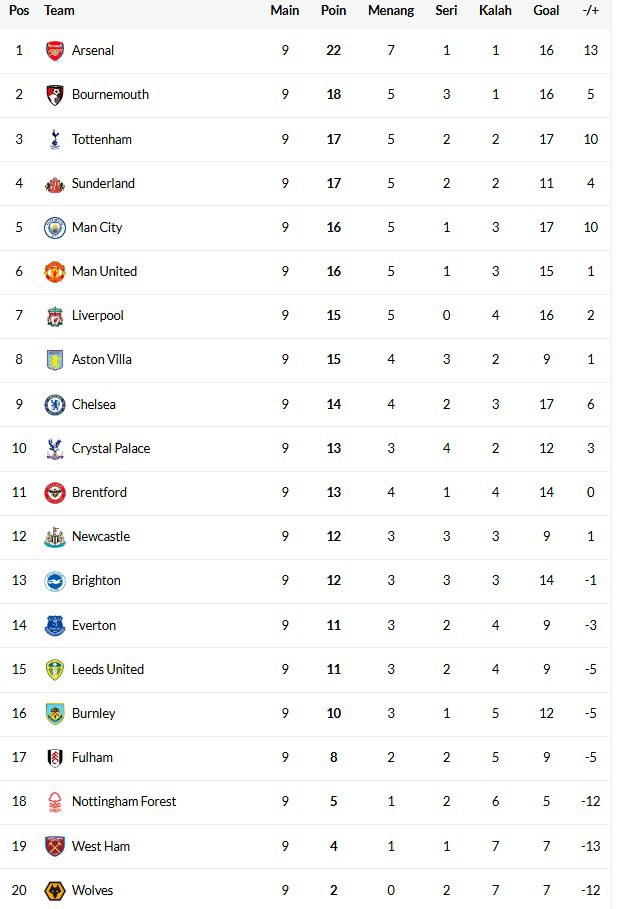Click the Kalah column header
619x909 pixels.
click(495, 11)
